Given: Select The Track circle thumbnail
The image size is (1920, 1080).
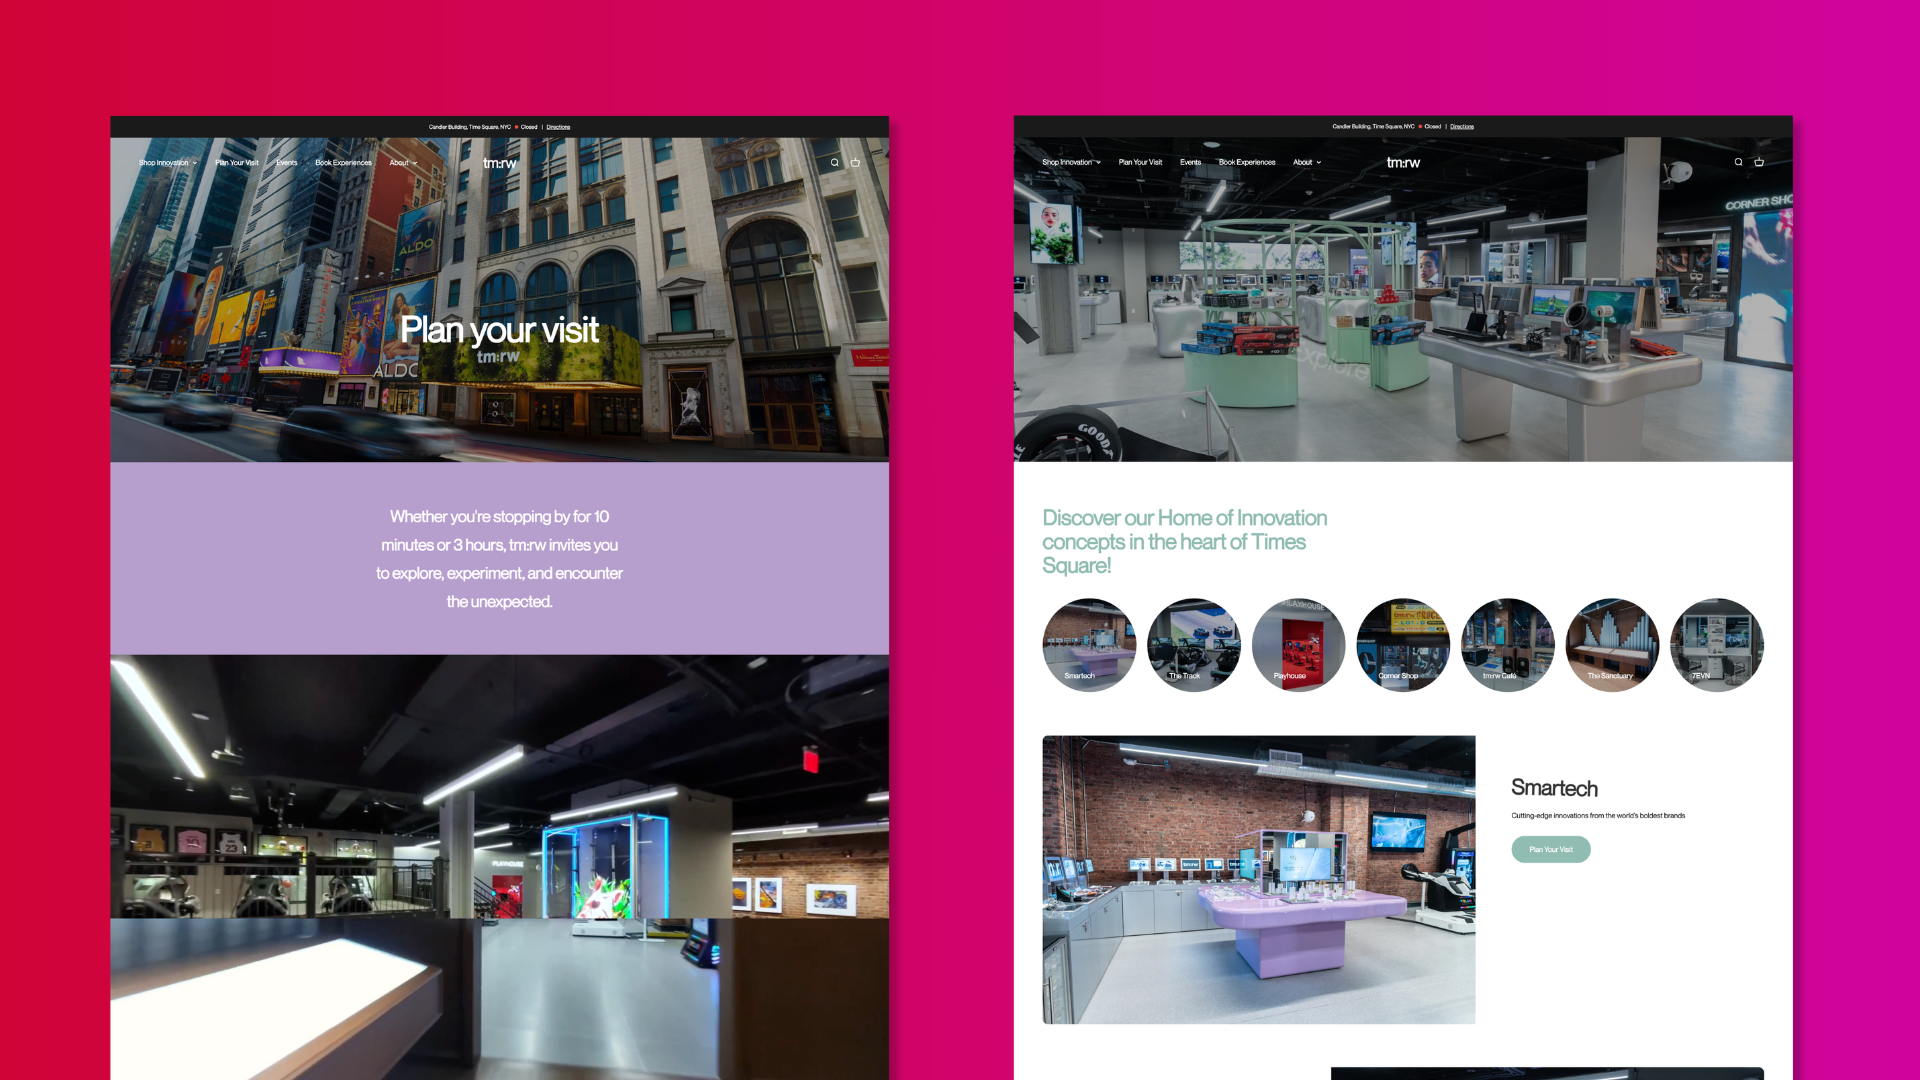Looking at the screenshot, I should [x=1193, y=645].
